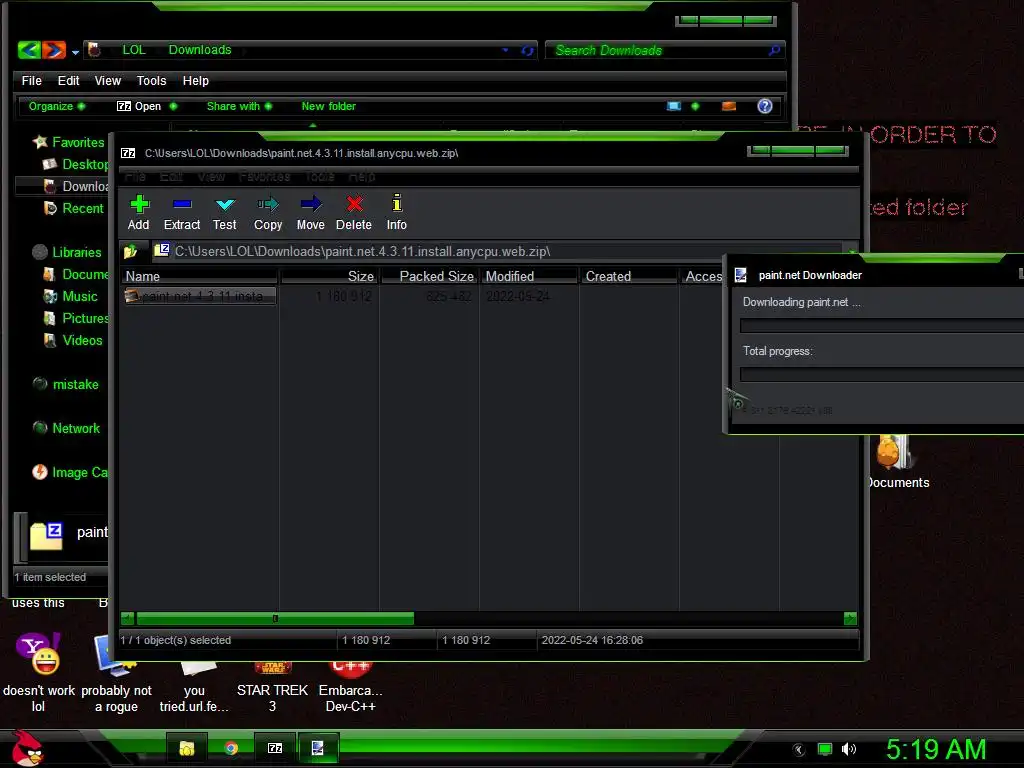Go up one folder level in 7-Zip
1024x768 pixels.
pos(131,251)
